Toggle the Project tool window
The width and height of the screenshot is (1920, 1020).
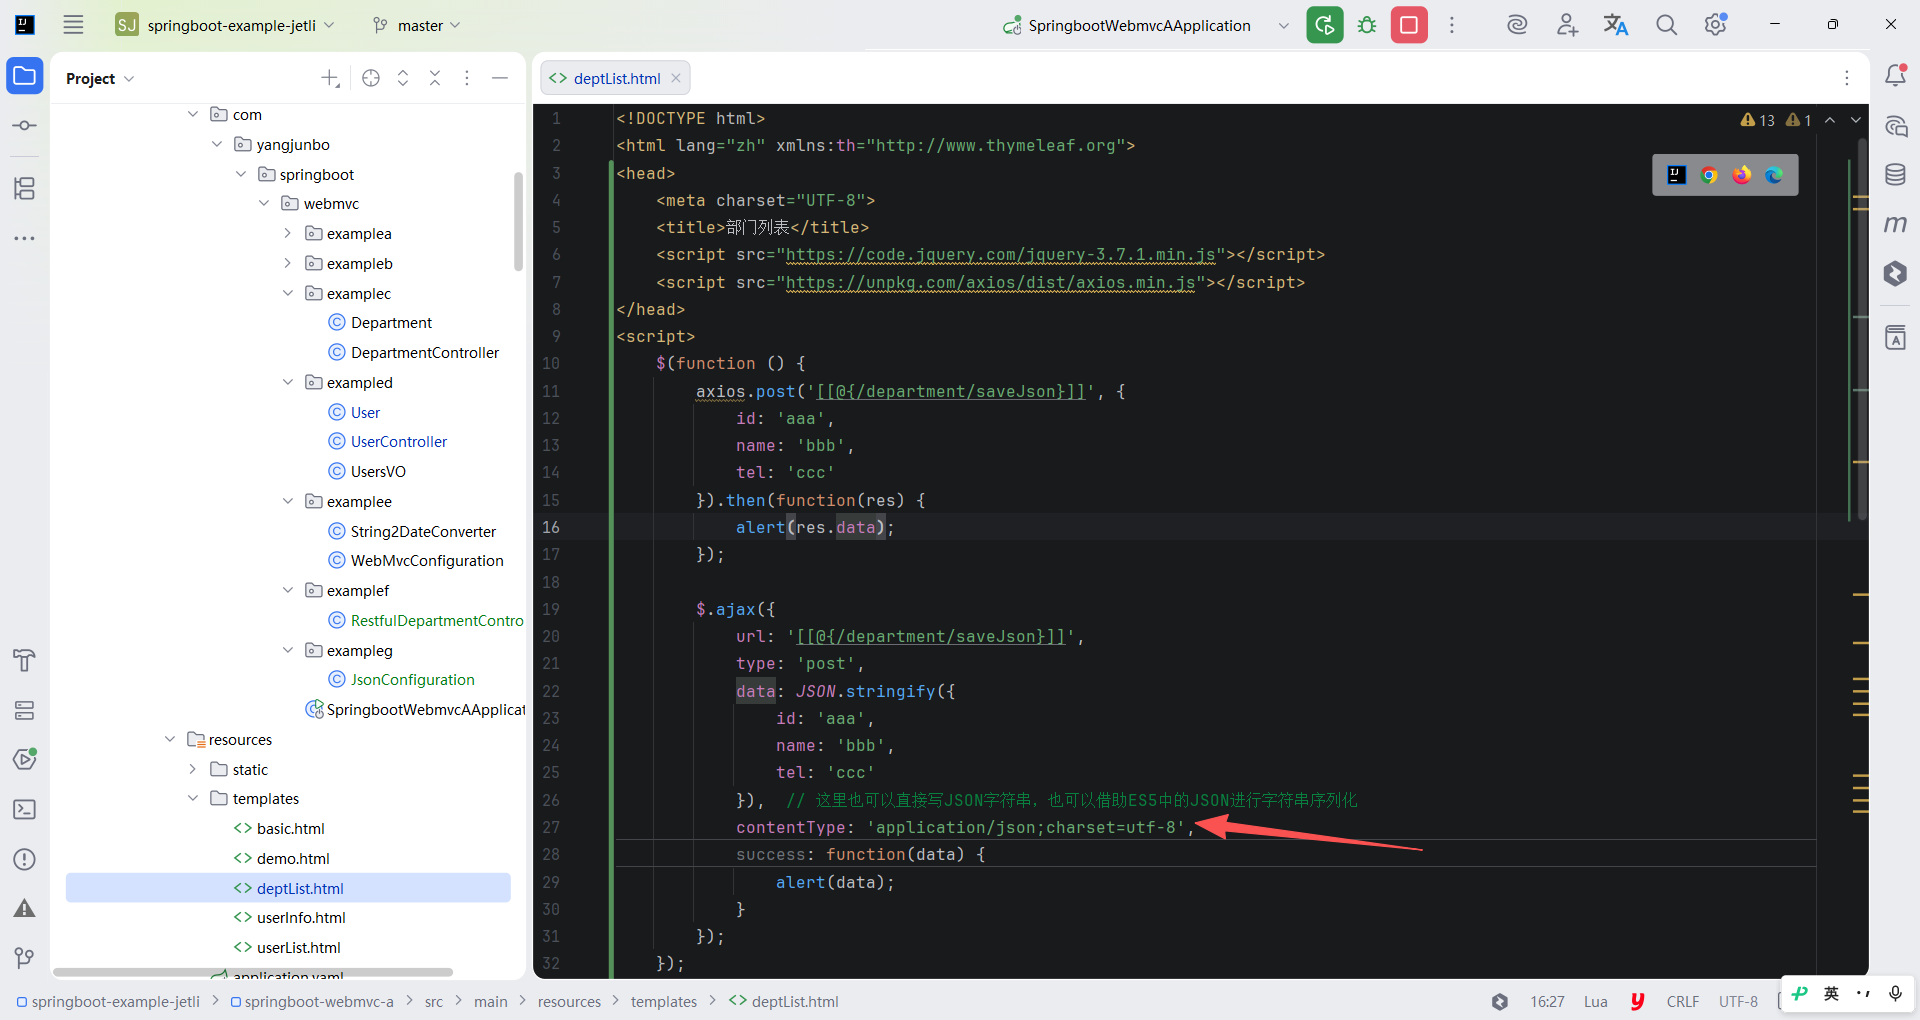coord(25,76)
